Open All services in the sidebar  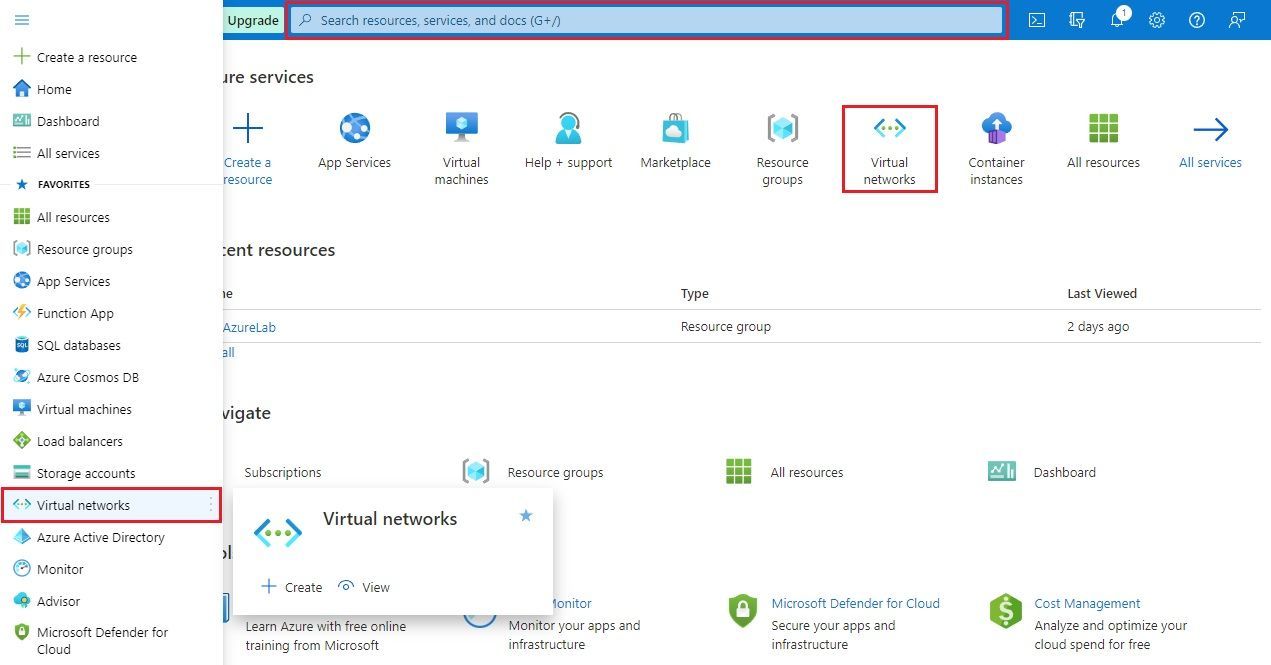(68, 153)
